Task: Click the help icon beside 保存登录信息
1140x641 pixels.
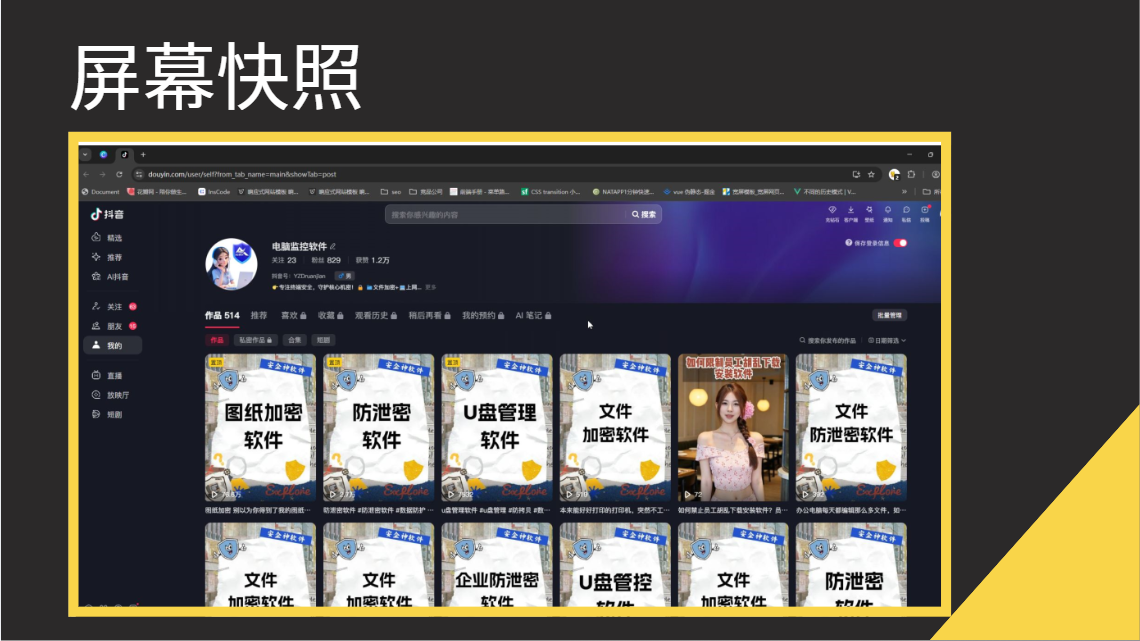Action: point(848,243)
